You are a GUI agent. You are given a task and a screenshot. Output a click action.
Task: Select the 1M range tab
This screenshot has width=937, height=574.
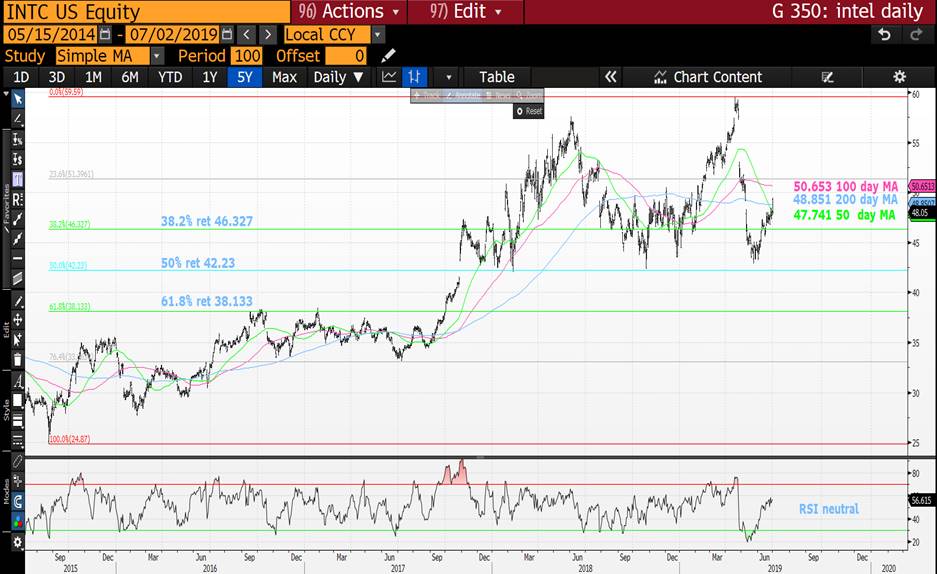pyautogui.click(x=93, y=77)
